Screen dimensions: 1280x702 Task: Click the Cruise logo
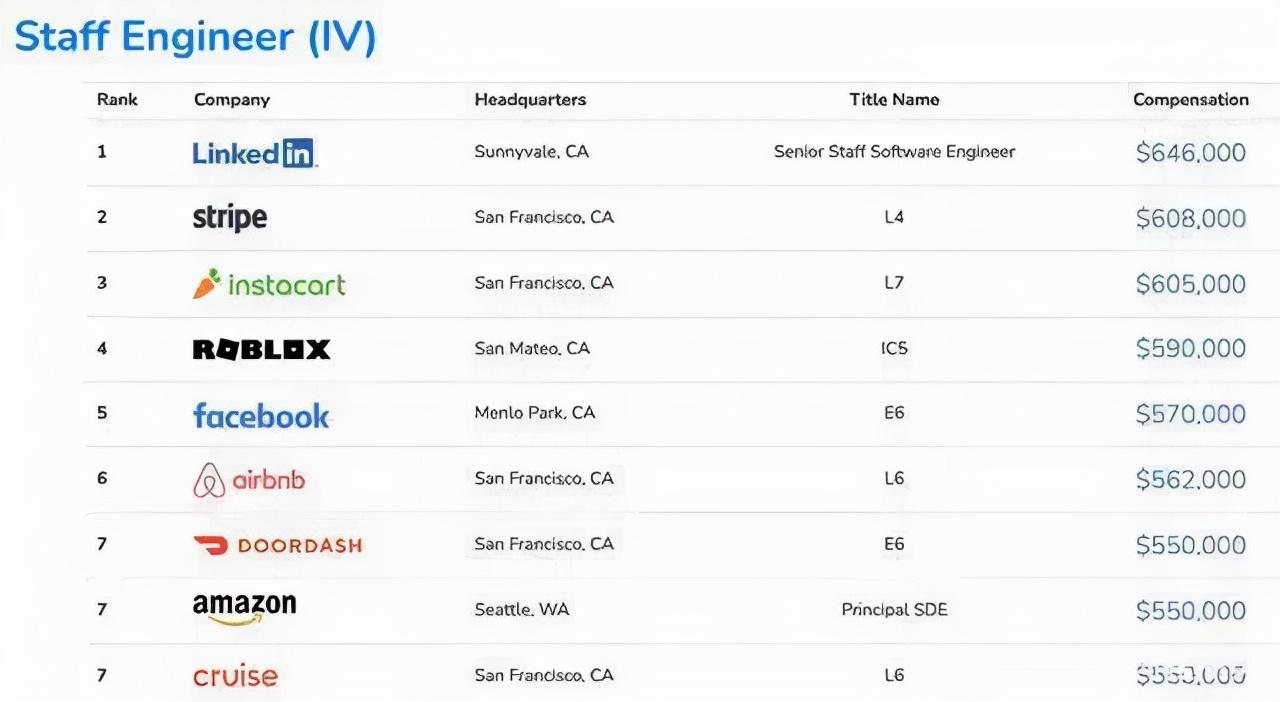coord(235,675)
